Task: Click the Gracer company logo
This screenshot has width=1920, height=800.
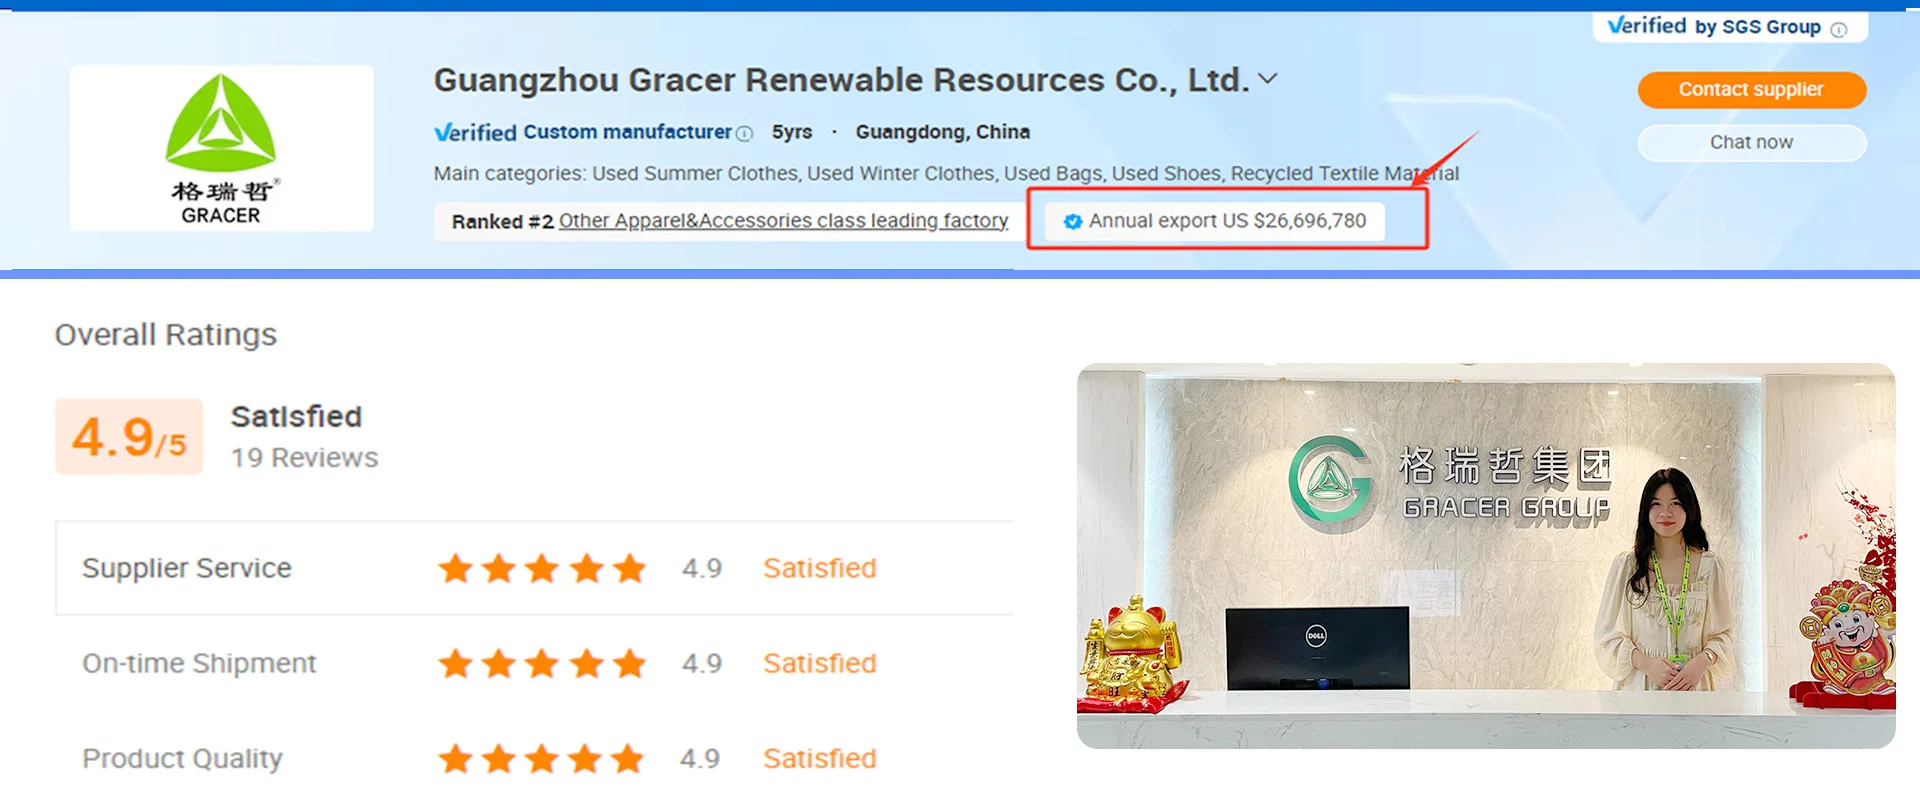Action: click(x=221, y=148)
